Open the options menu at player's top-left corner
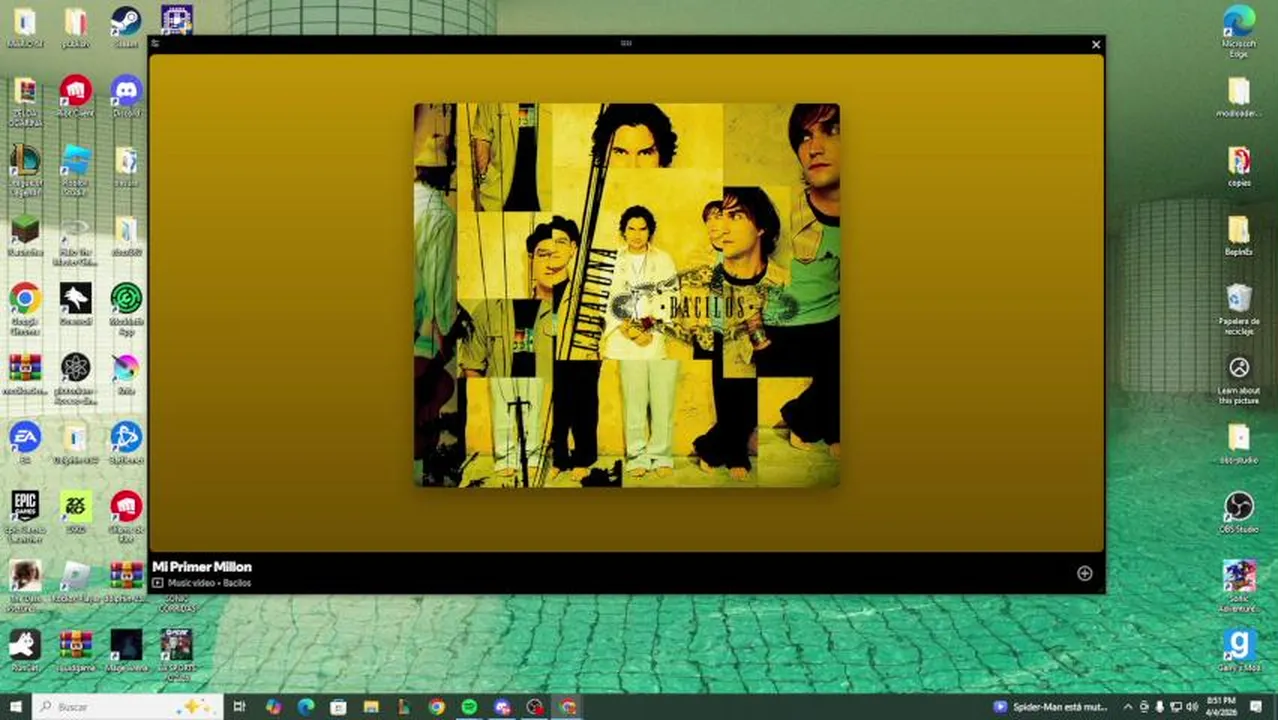The image size is (1278, 720). click(x=155, y=44)
